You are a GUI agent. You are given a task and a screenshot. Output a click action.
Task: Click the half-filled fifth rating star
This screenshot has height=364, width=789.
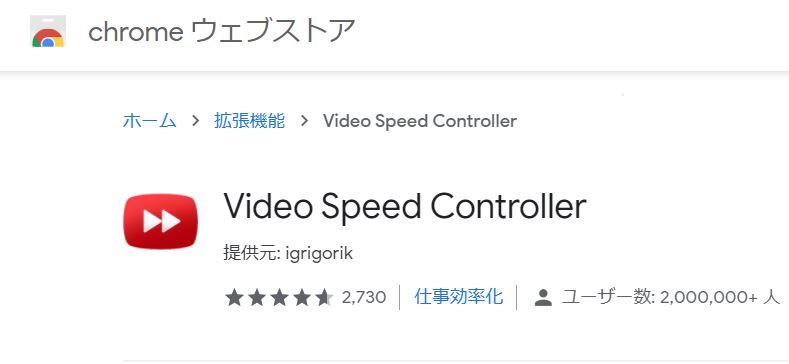(325, 297)
